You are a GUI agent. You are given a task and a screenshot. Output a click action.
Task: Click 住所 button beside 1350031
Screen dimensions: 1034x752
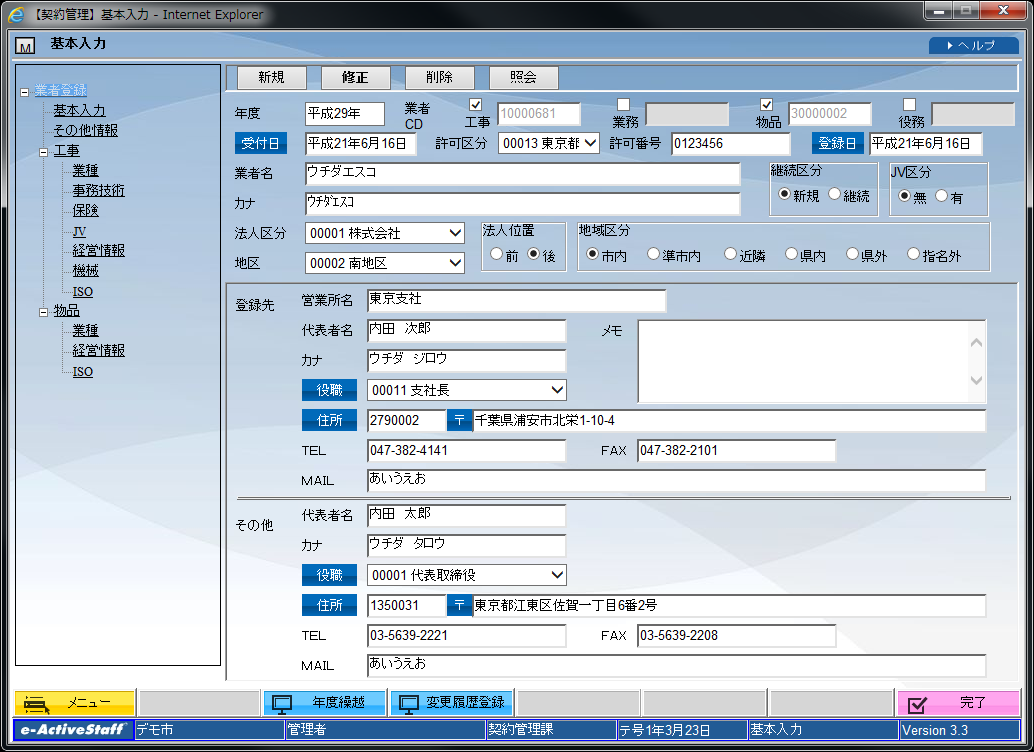click(329, 605)
